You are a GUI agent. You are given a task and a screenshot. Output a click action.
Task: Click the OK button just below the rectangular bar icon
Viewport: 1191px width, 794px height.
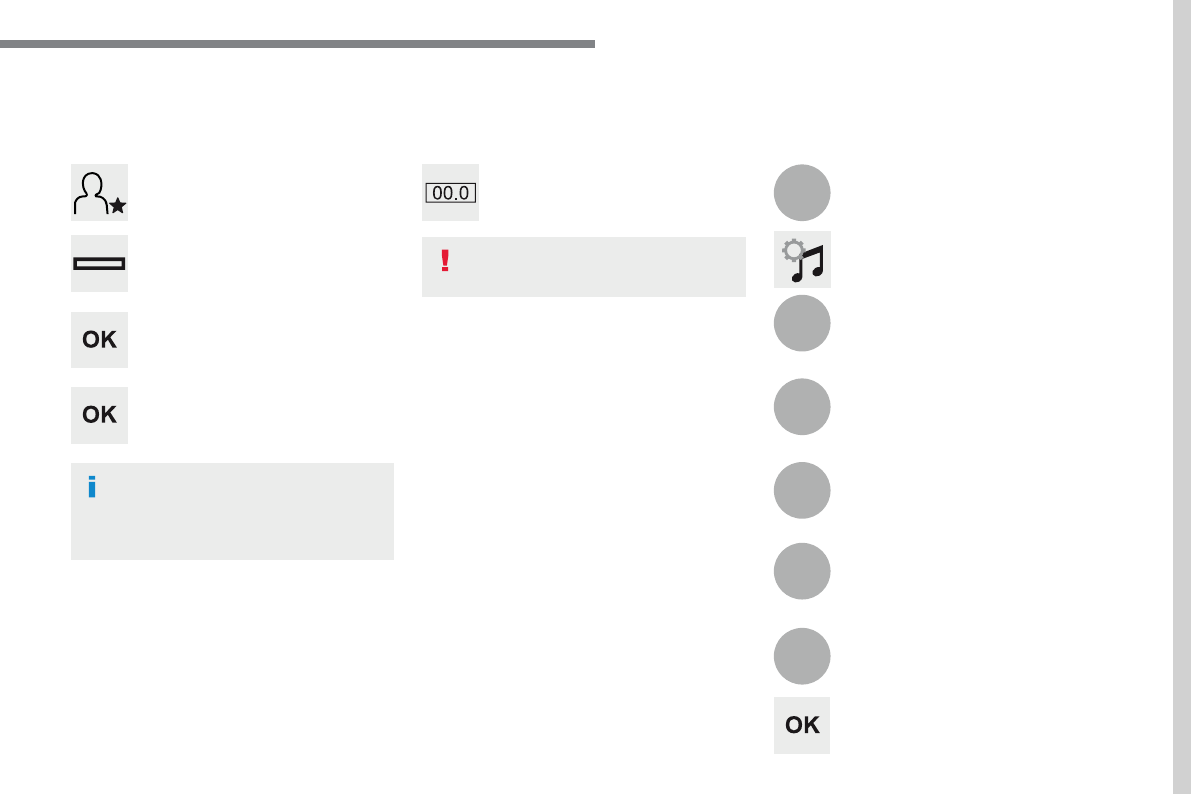coord(100,340)
